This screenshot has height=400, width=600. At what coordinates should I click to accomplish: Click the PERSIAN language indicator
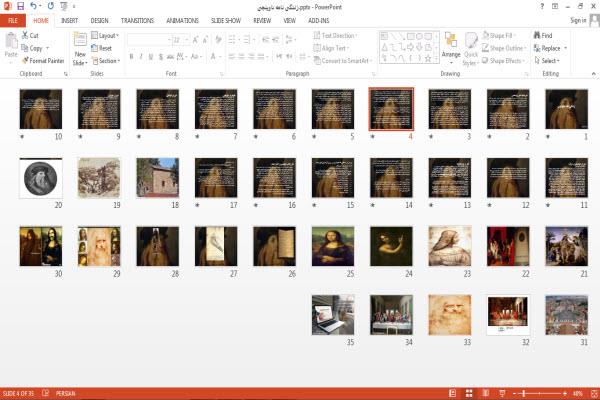(x=66, y=393)
